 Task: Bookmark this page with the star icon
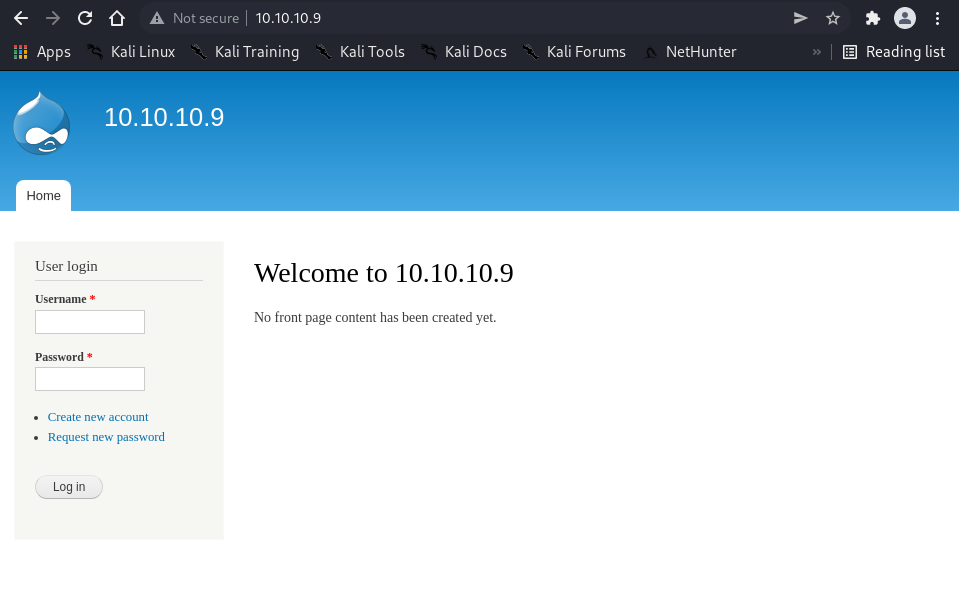(x=832, y=18)
